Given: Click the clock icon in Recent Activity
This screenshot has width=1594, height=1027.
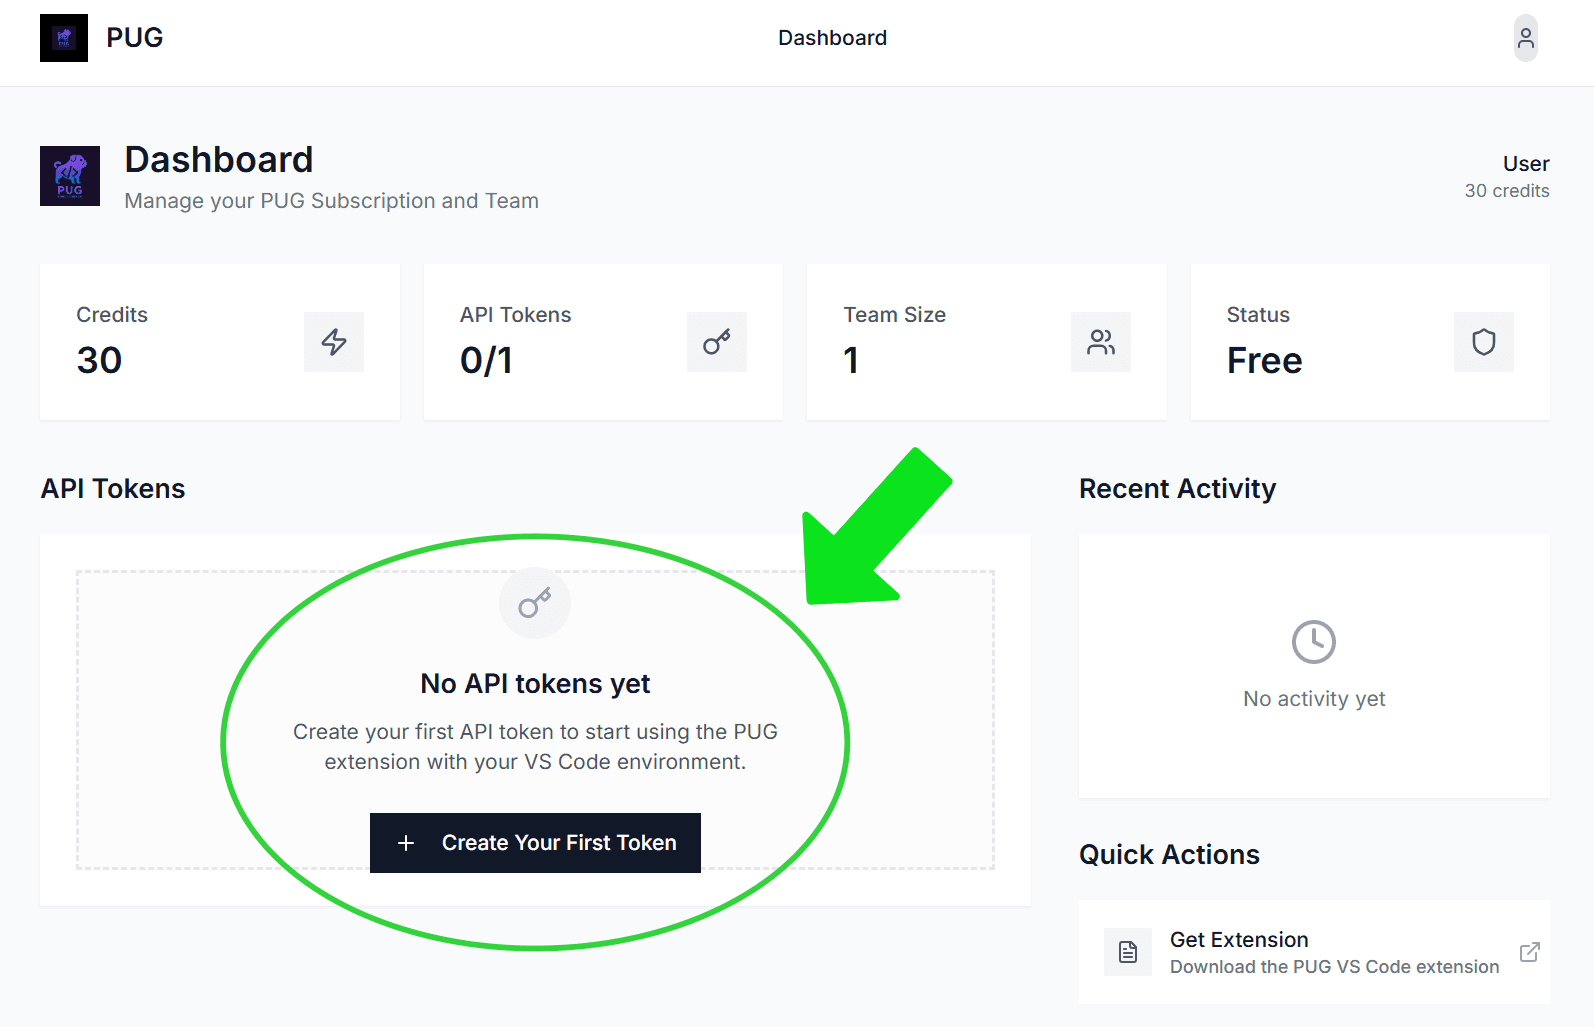Looking at the screenshot, I should pos(1314,642).
